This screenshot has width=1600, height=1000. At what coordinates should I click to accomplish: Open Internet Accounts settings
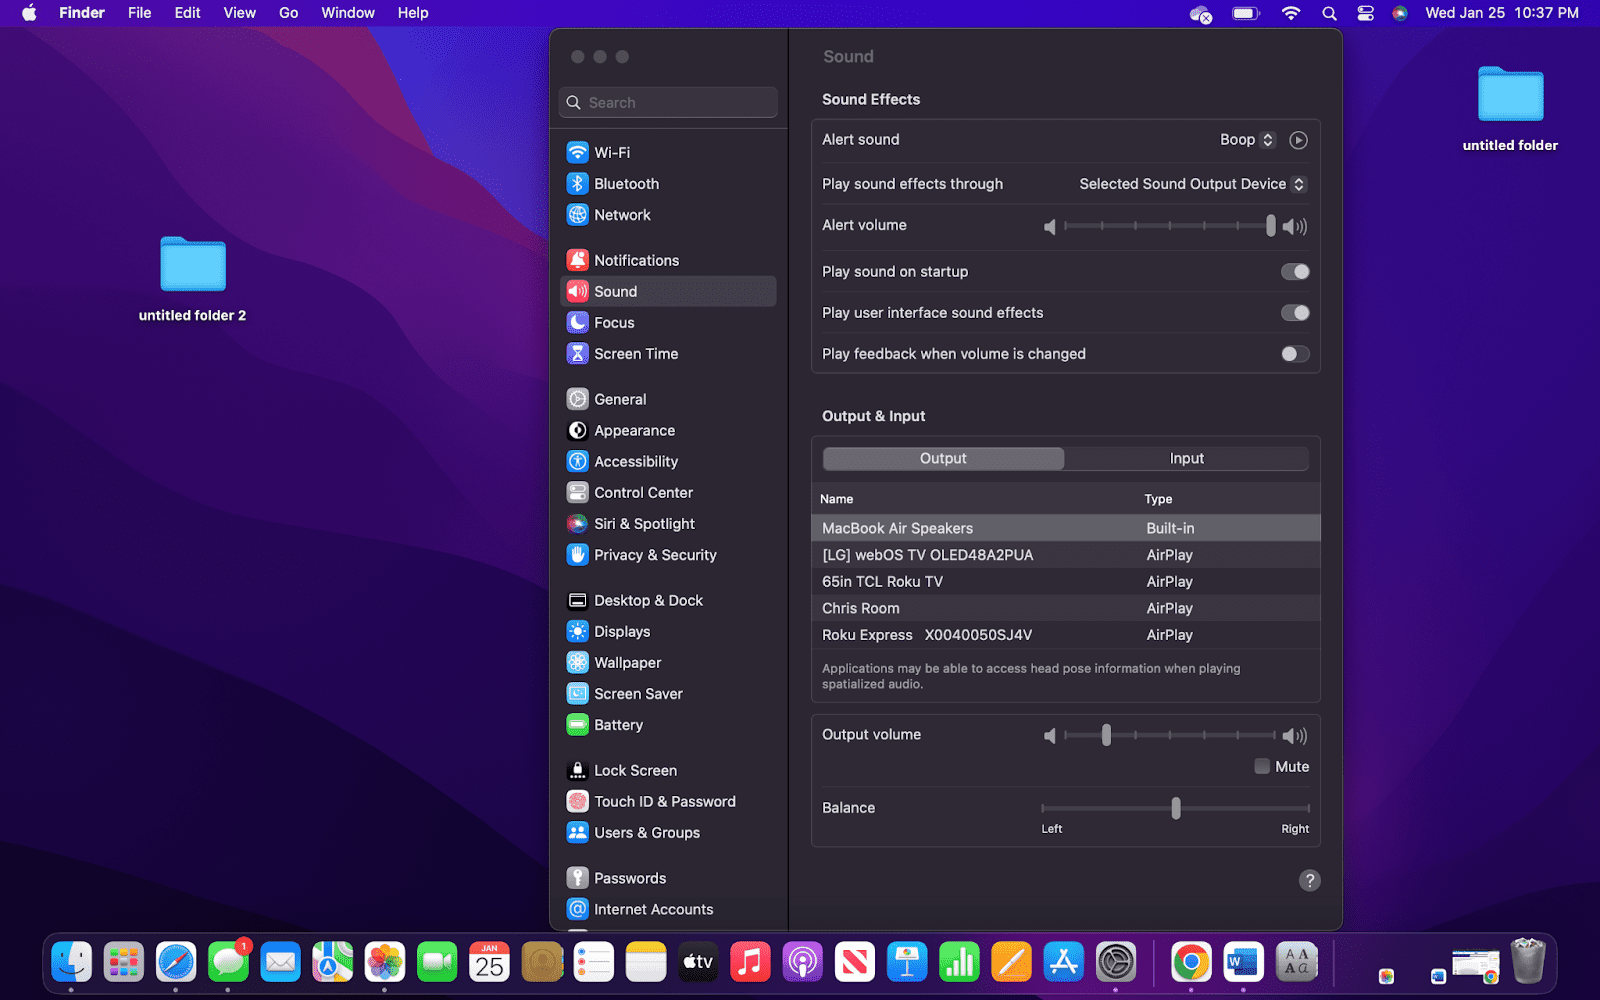click(668, 909)
